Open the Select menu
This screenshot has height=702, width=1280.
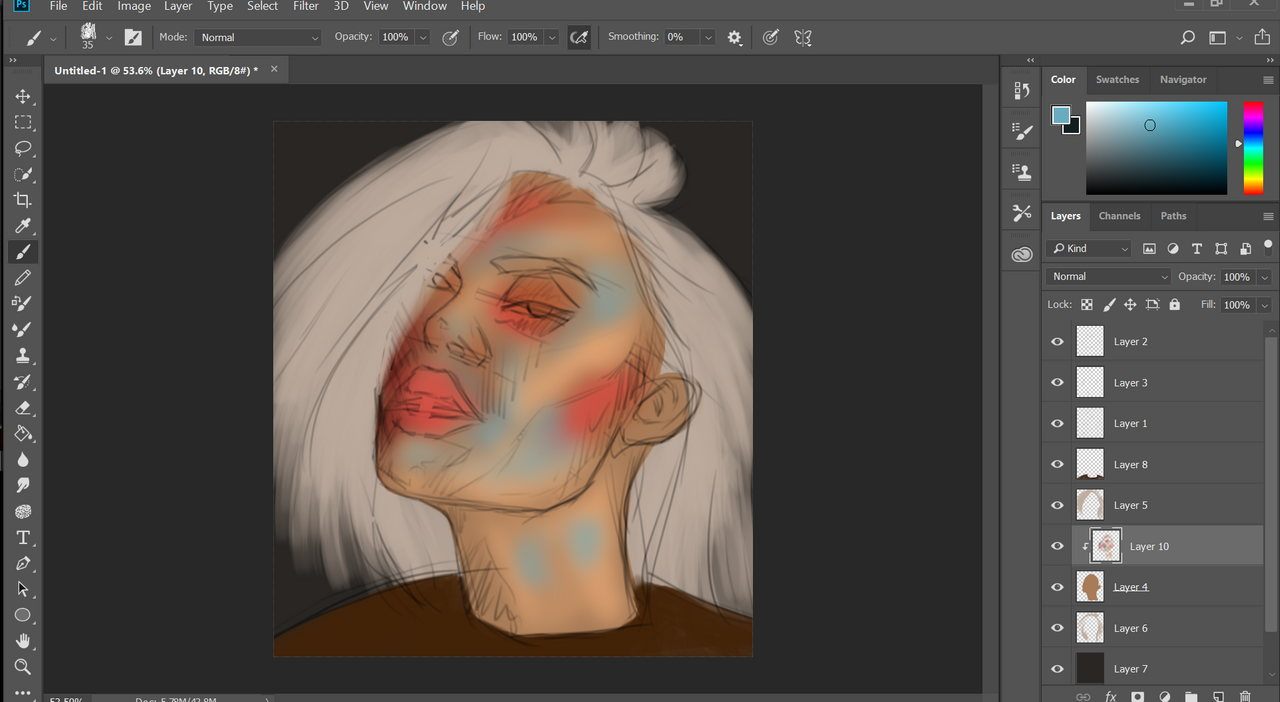[x=262, y=6]
